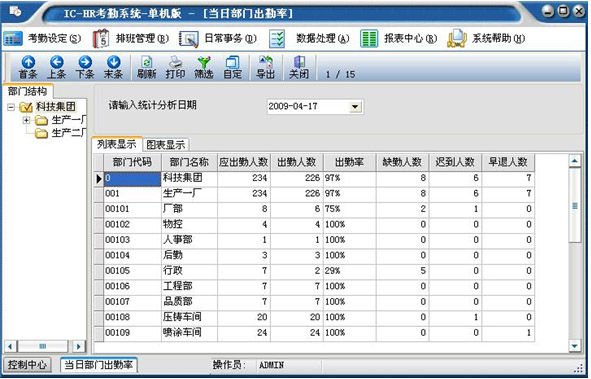This screenshot has height=379, width=591.
Task: Click the 29% attendance rate cell
Action: [349, 271]
